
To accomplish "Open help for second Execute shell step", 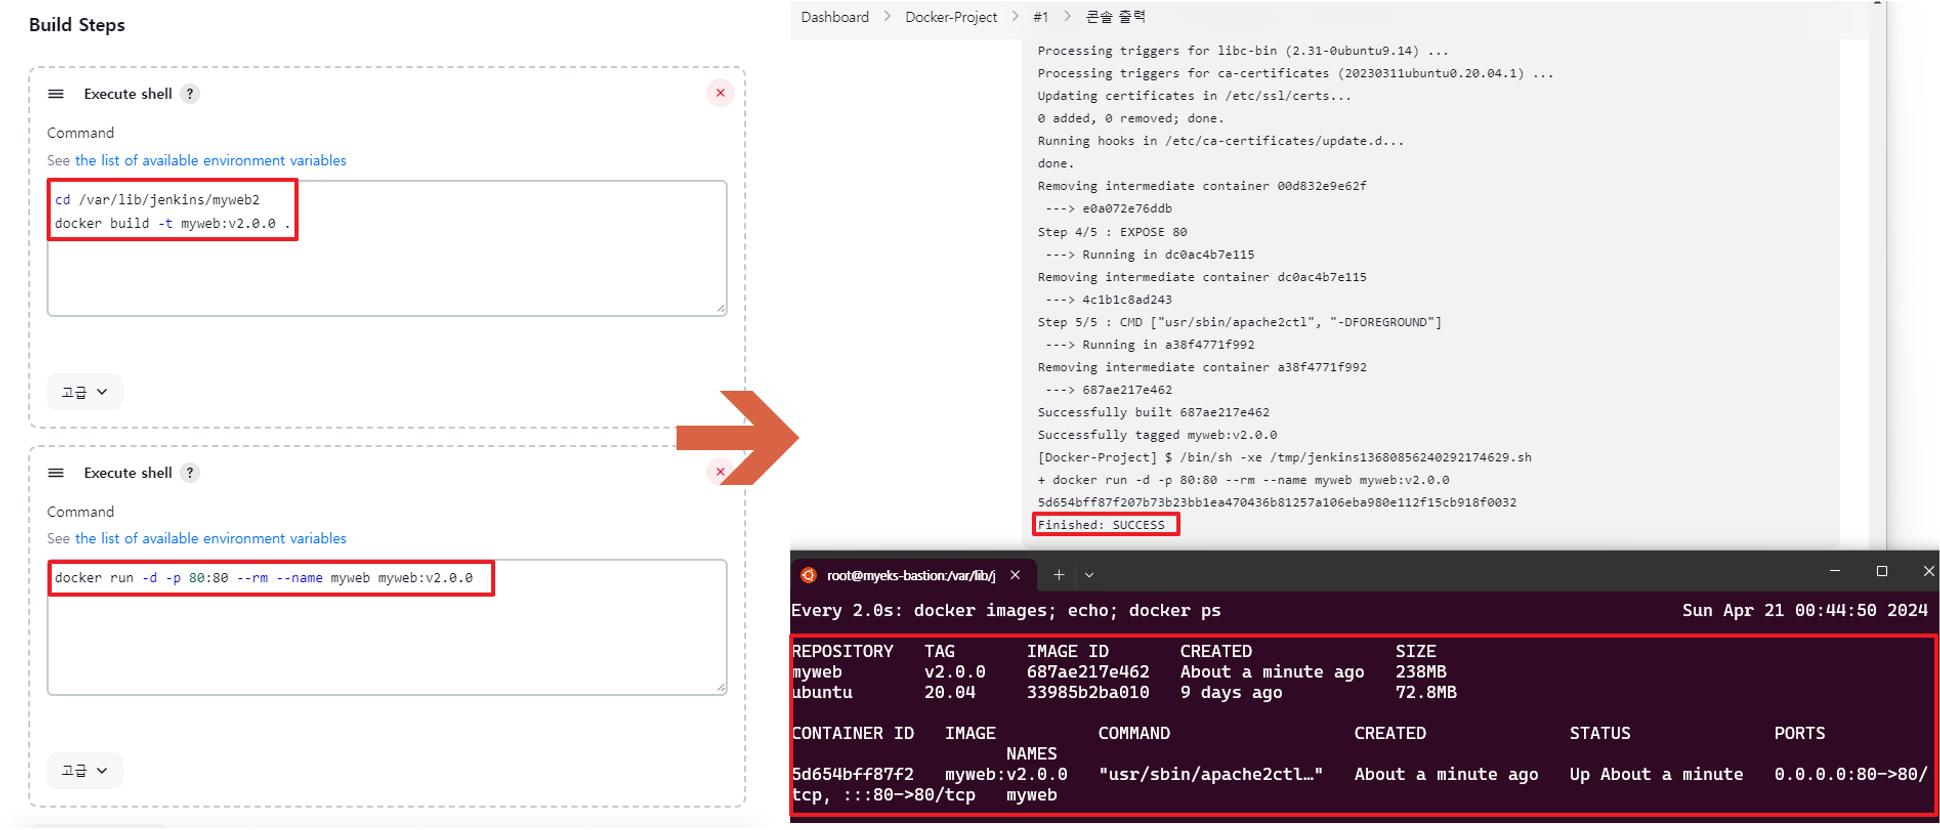I will point(190,473).
